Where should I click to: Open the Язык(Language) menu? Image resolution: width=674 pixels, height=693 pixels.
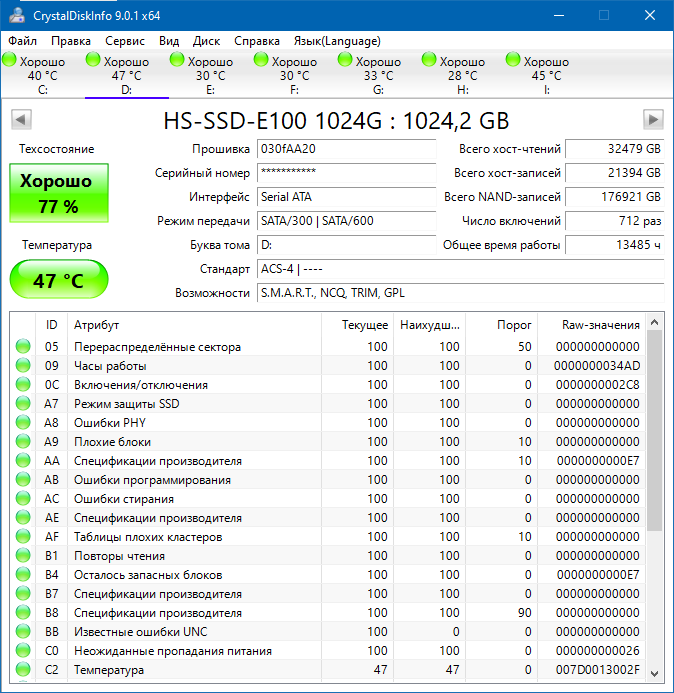[x=337, y=41]
